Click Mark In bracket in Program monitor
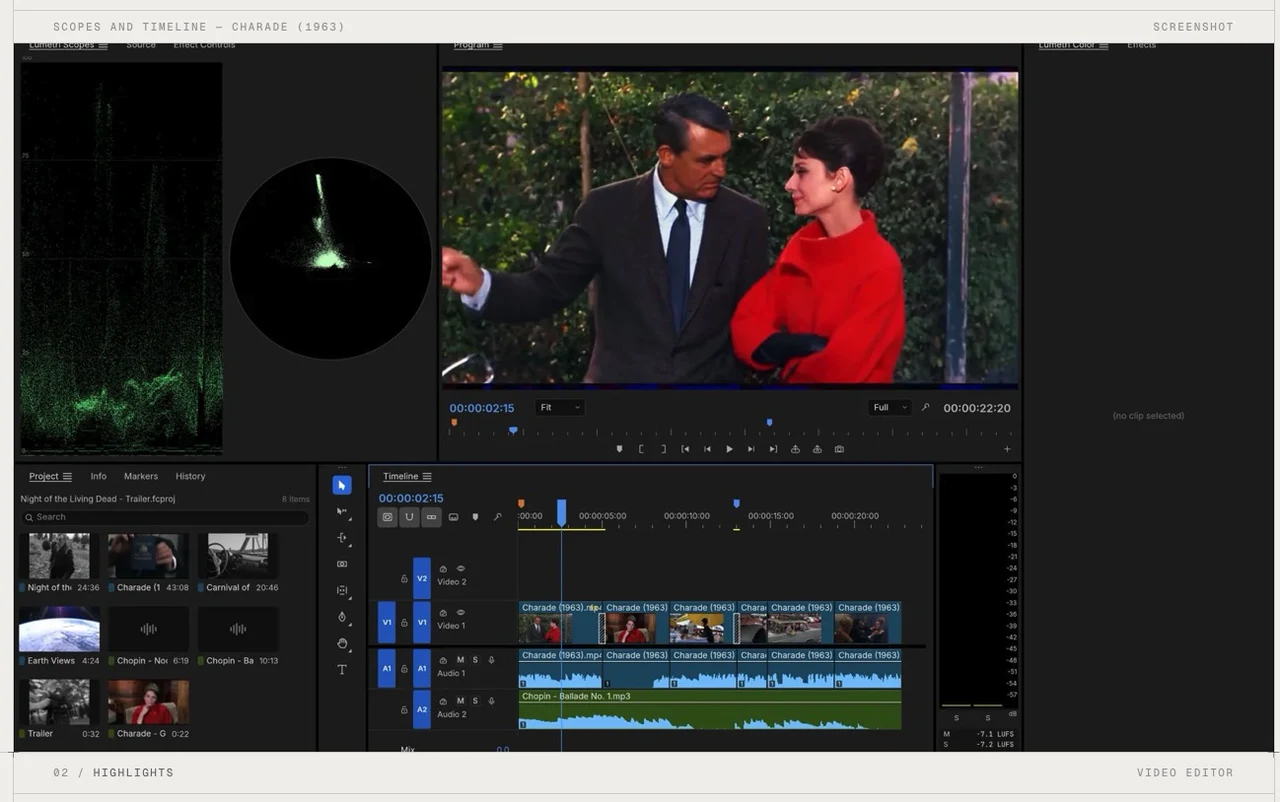This screenshot has height=802, width=1280. (x=641, y=449)
